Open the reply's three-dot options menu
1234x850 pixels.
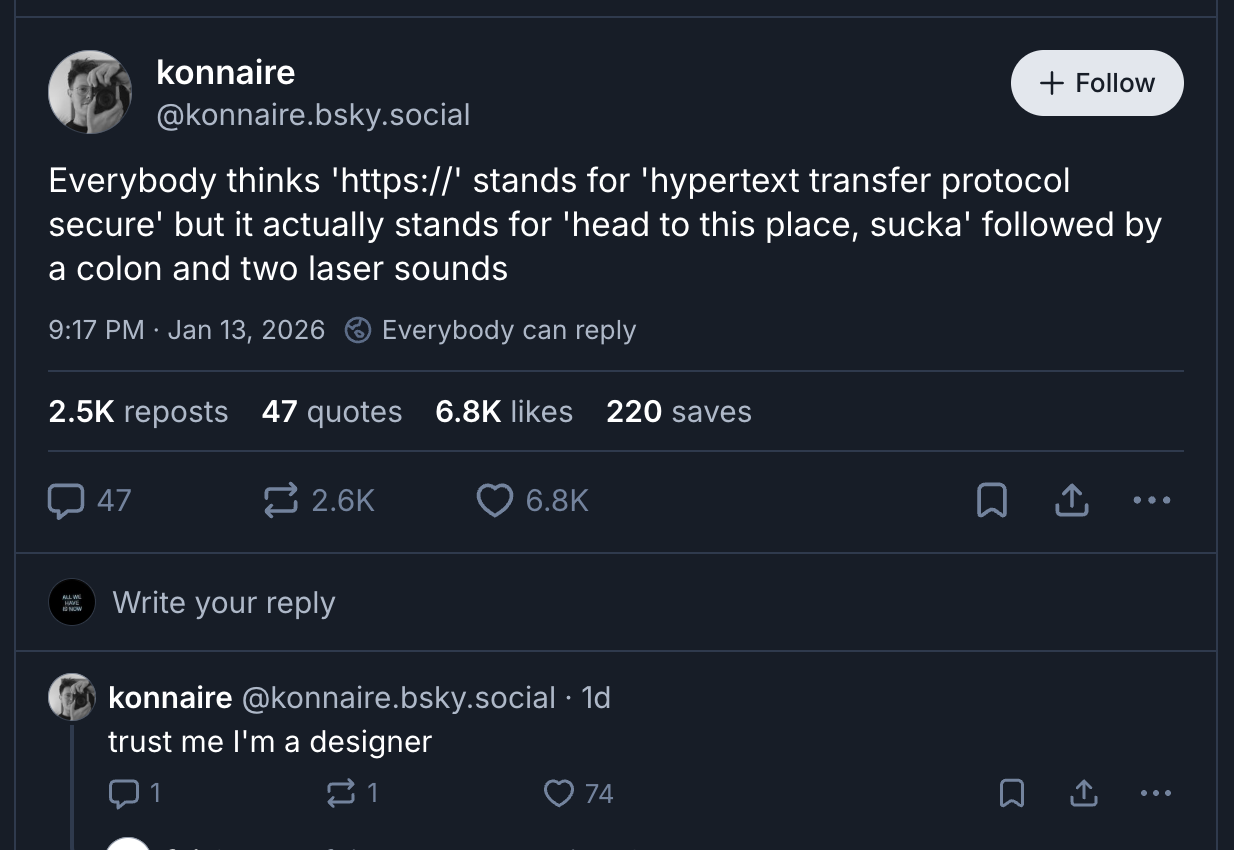pyautogui.click(x=1154, y=793)
